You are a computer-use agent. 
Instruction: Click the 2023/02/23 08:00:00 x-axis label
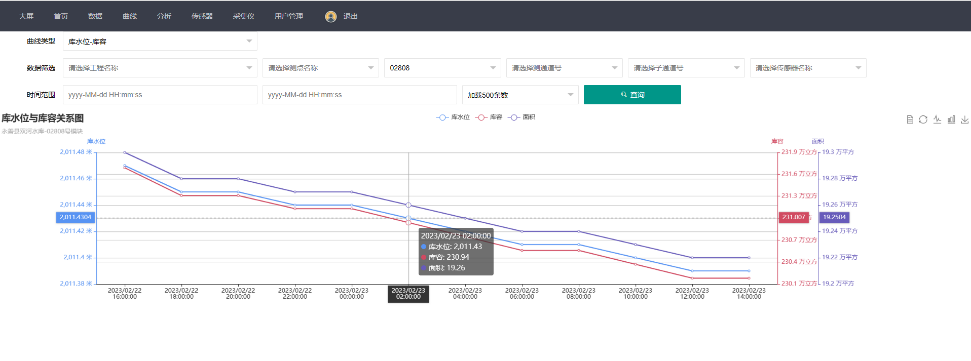tap(578, 294)
